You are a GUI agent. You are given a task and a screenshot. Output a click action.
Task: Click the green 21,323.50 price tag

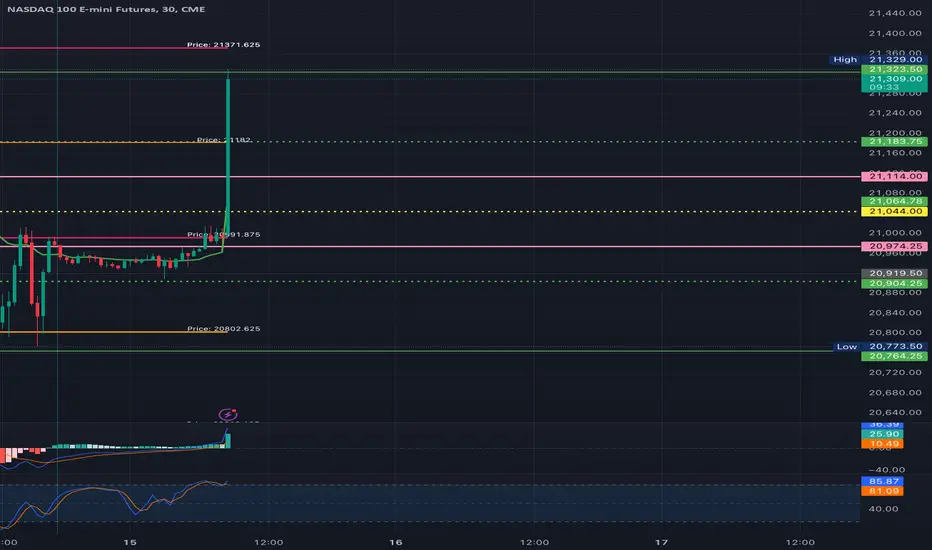point(894,70)
